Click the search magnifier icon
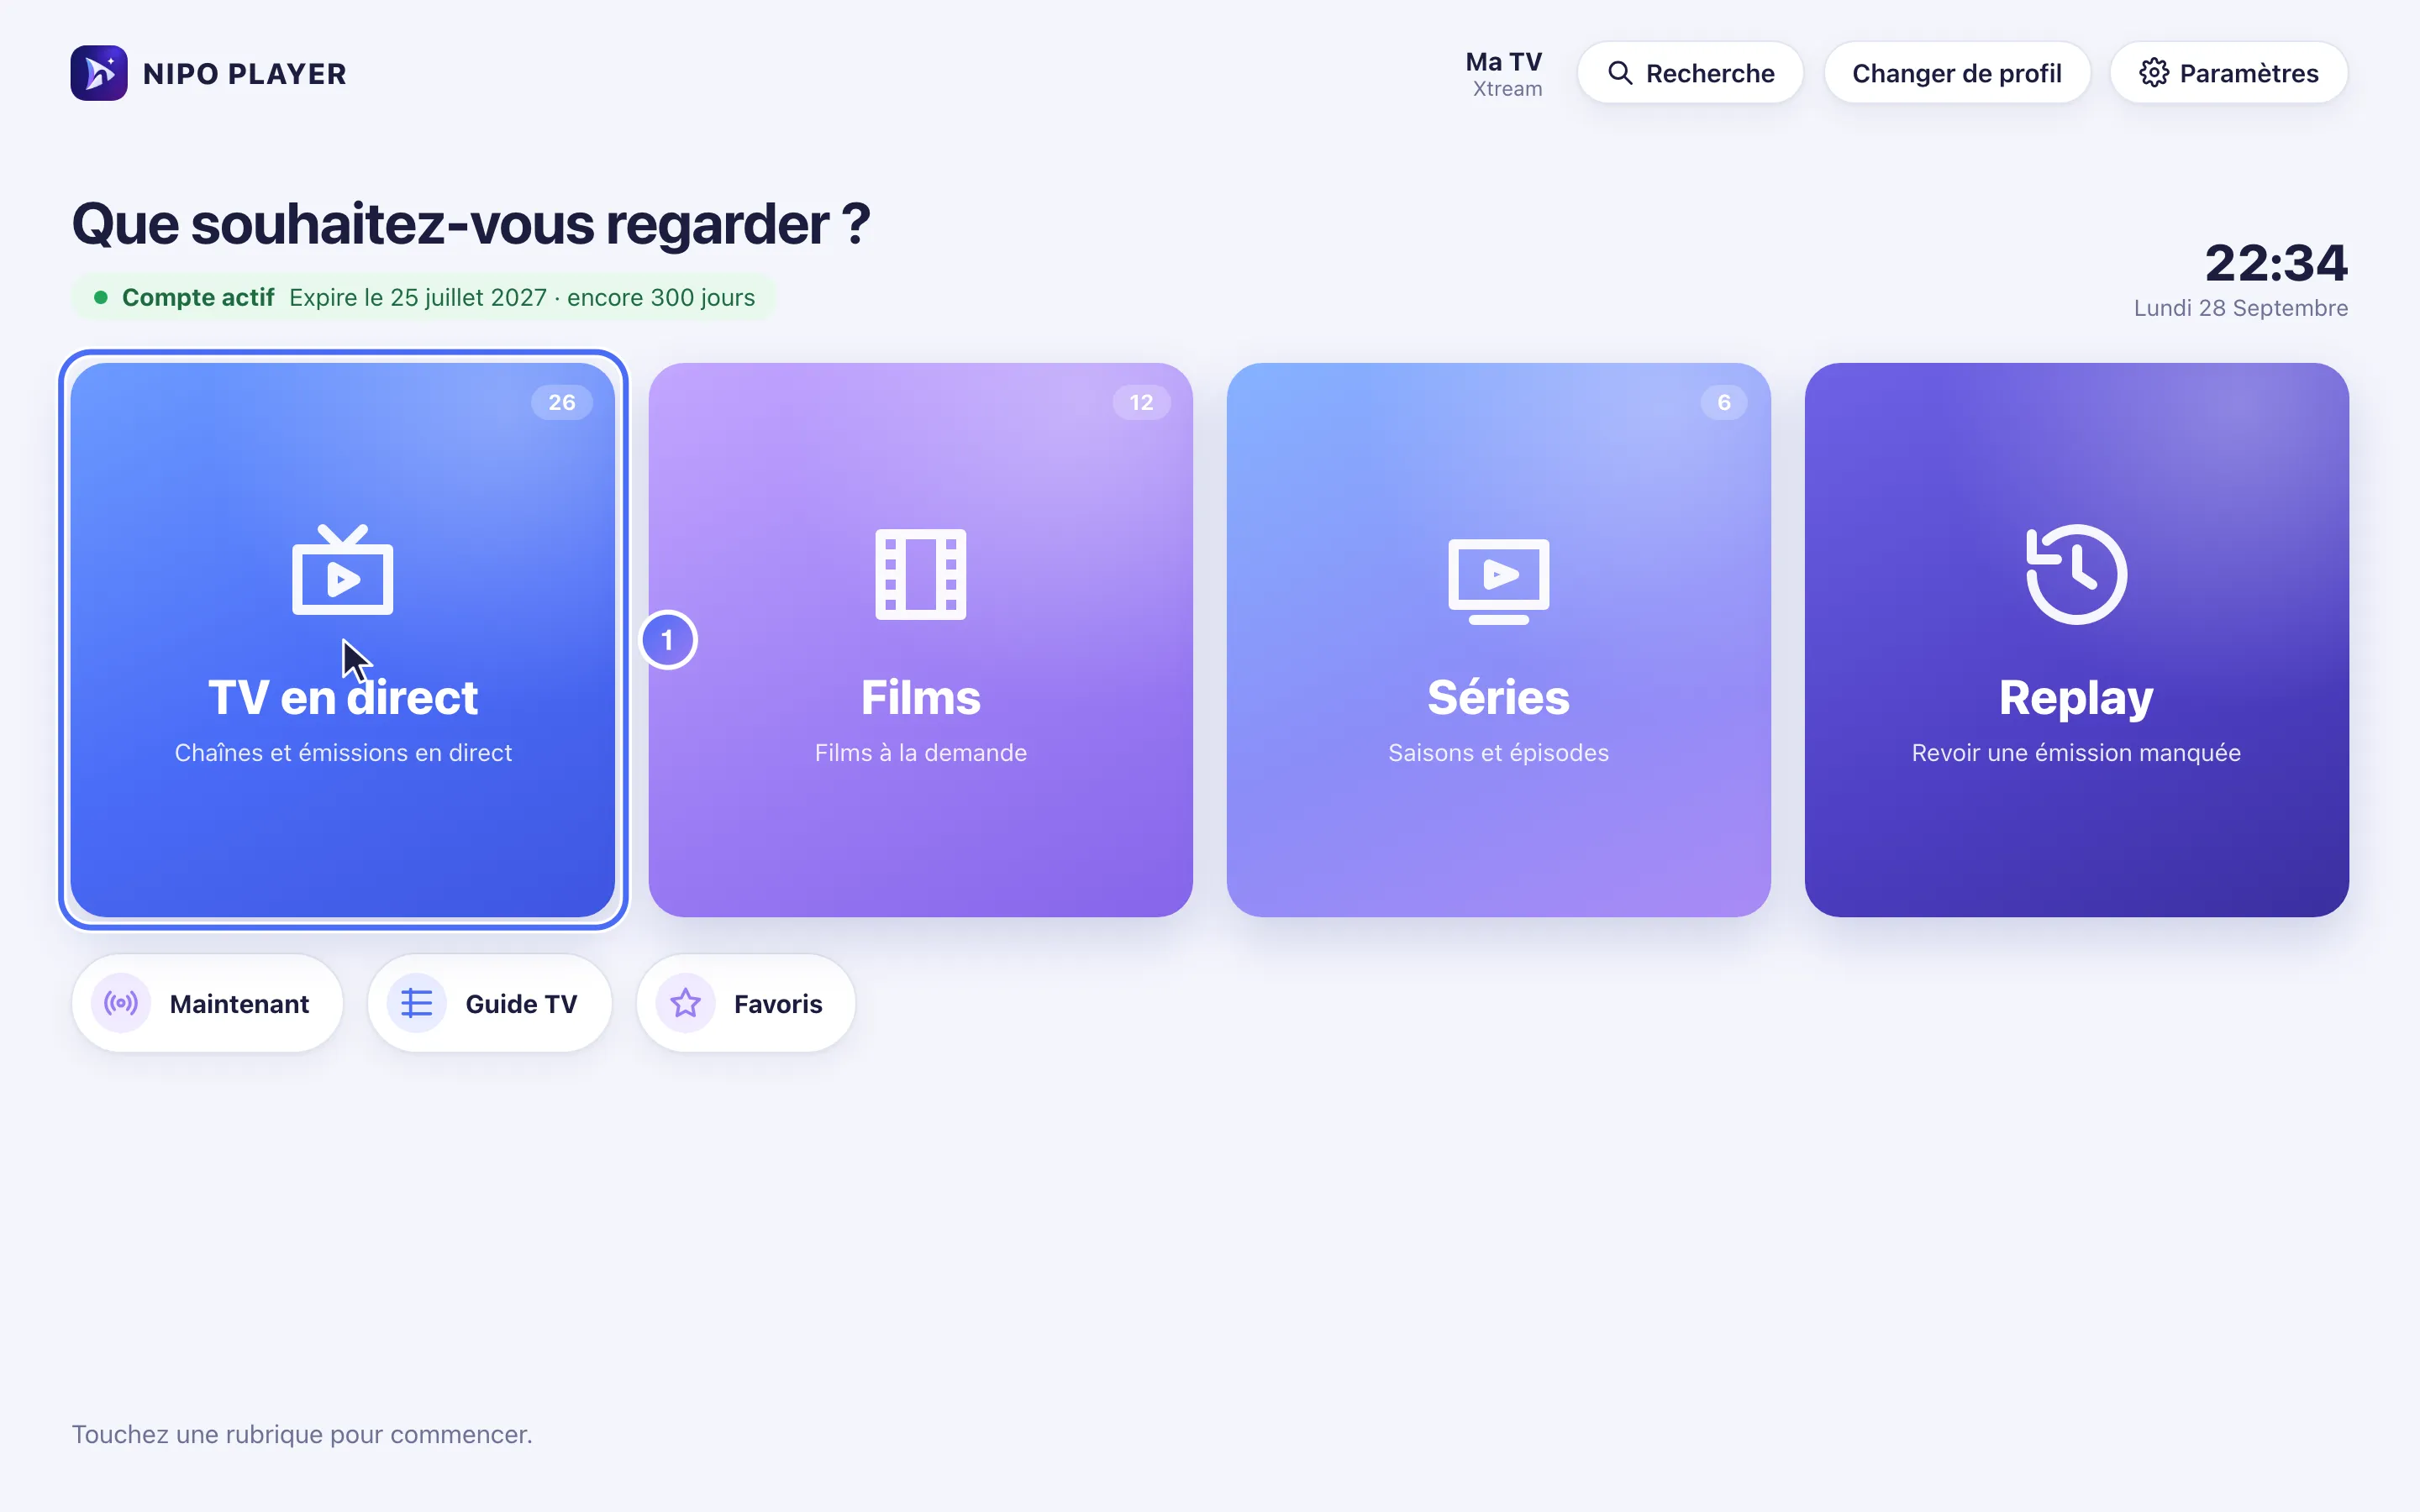Screen dimensions: 2420x1512 click(1620, 73)
